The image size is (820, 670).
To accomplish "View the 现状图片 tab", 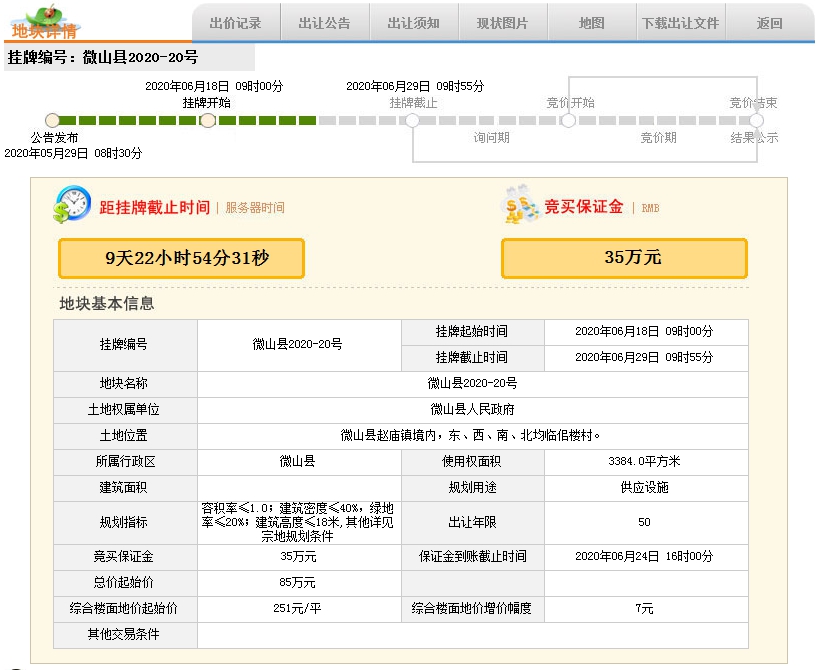I will tap(503, 23).
